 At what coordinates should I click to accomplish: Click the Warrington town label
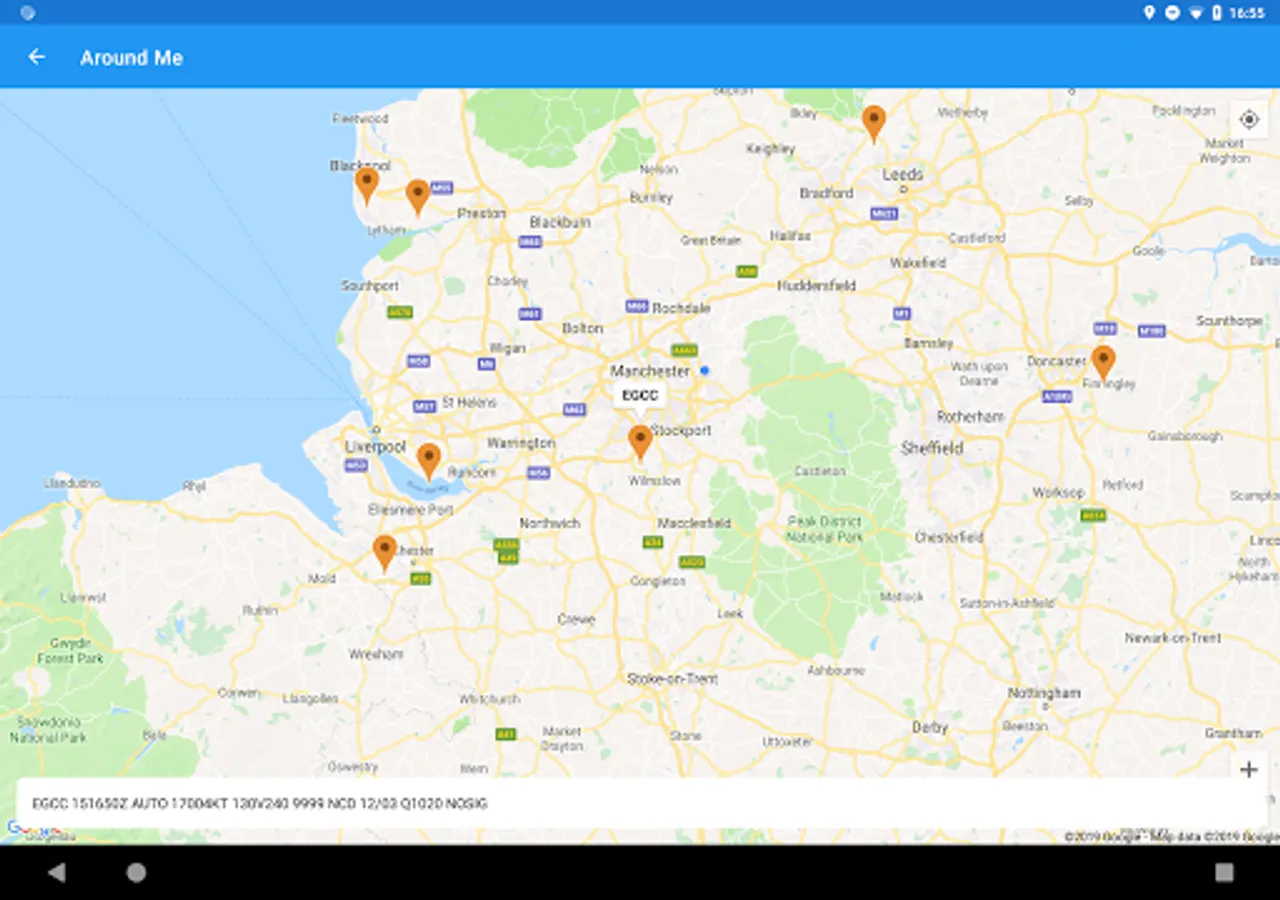521,443
